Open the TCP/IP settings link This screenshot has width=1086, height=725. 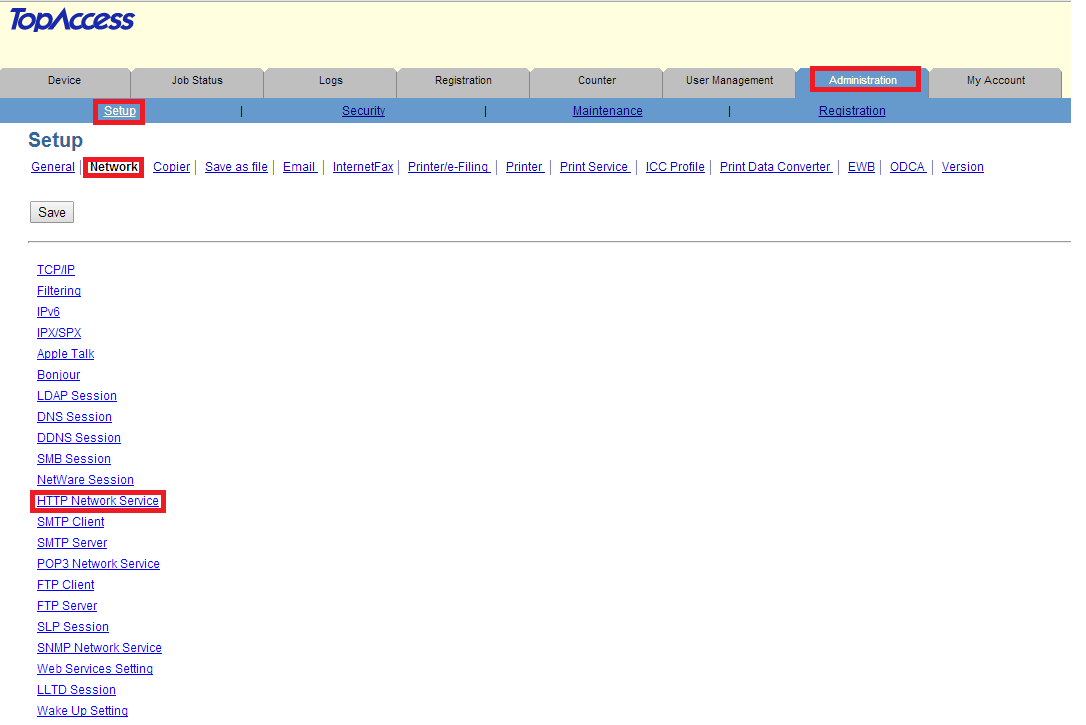coord(55,269)
